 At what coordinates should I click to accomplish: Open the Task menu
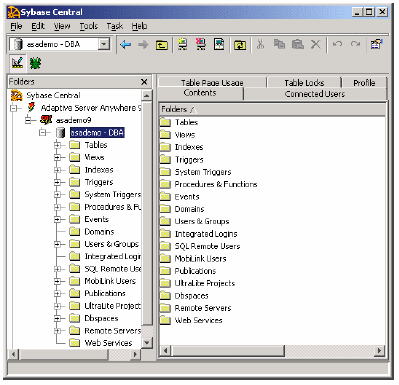point(114,26)
